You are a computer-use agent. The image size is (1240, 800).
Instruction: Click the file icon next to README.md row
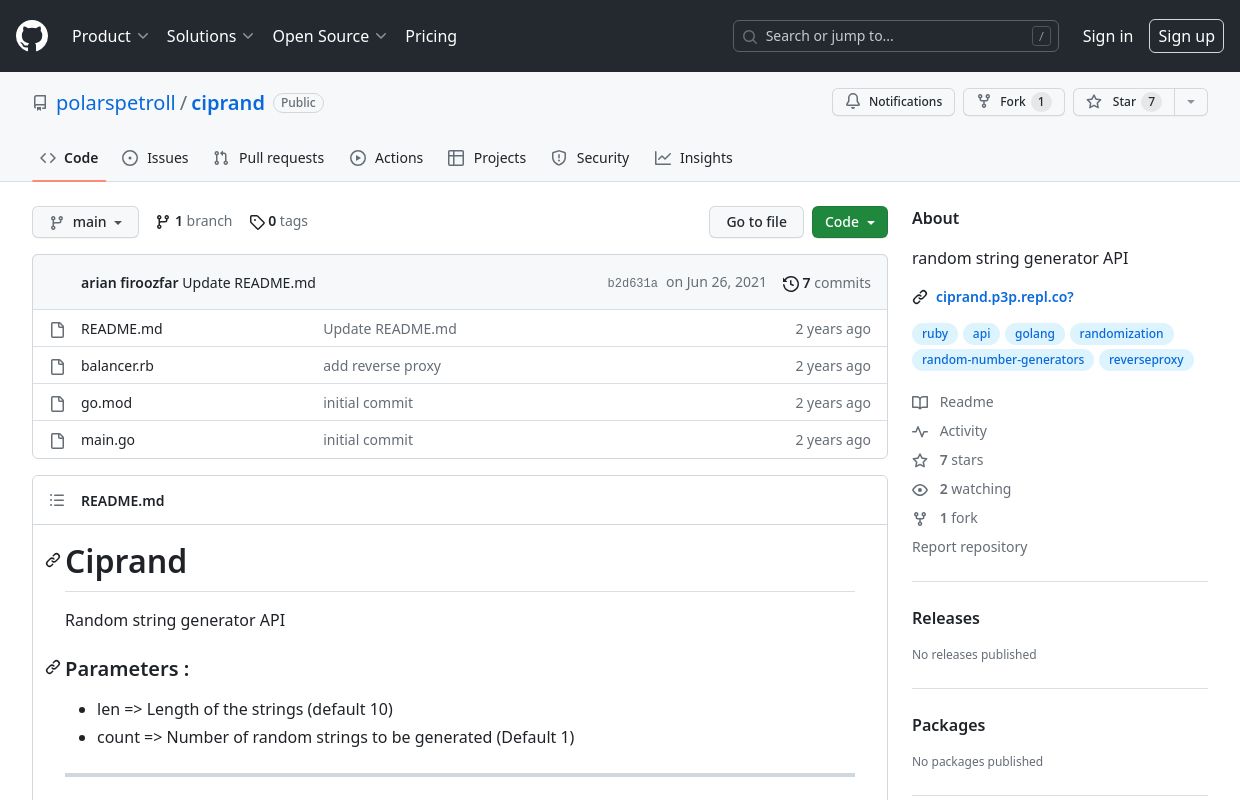58,329
